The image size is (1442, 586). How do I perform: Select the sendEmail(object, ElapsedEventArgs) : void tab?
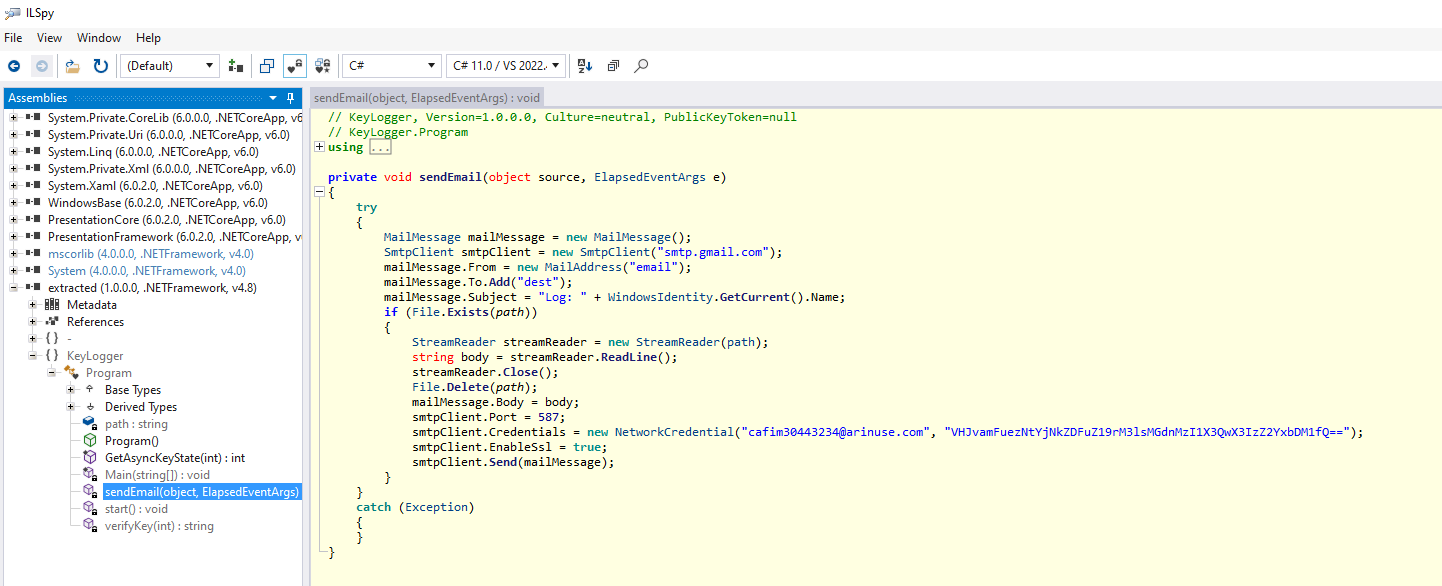pyautogui.click(x=427, y=98)
